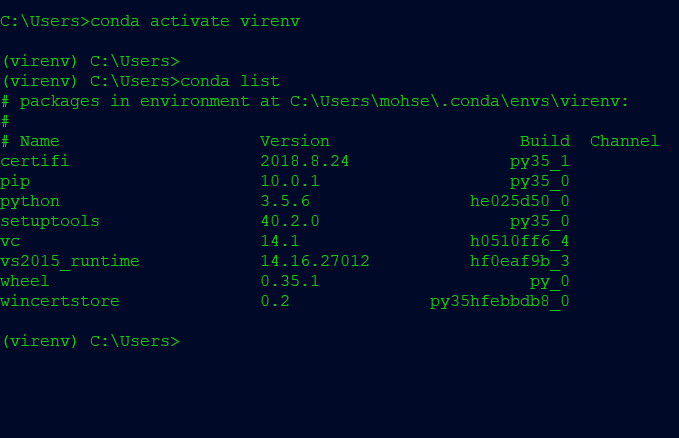Click the vs2015_runtime package name

70,261
